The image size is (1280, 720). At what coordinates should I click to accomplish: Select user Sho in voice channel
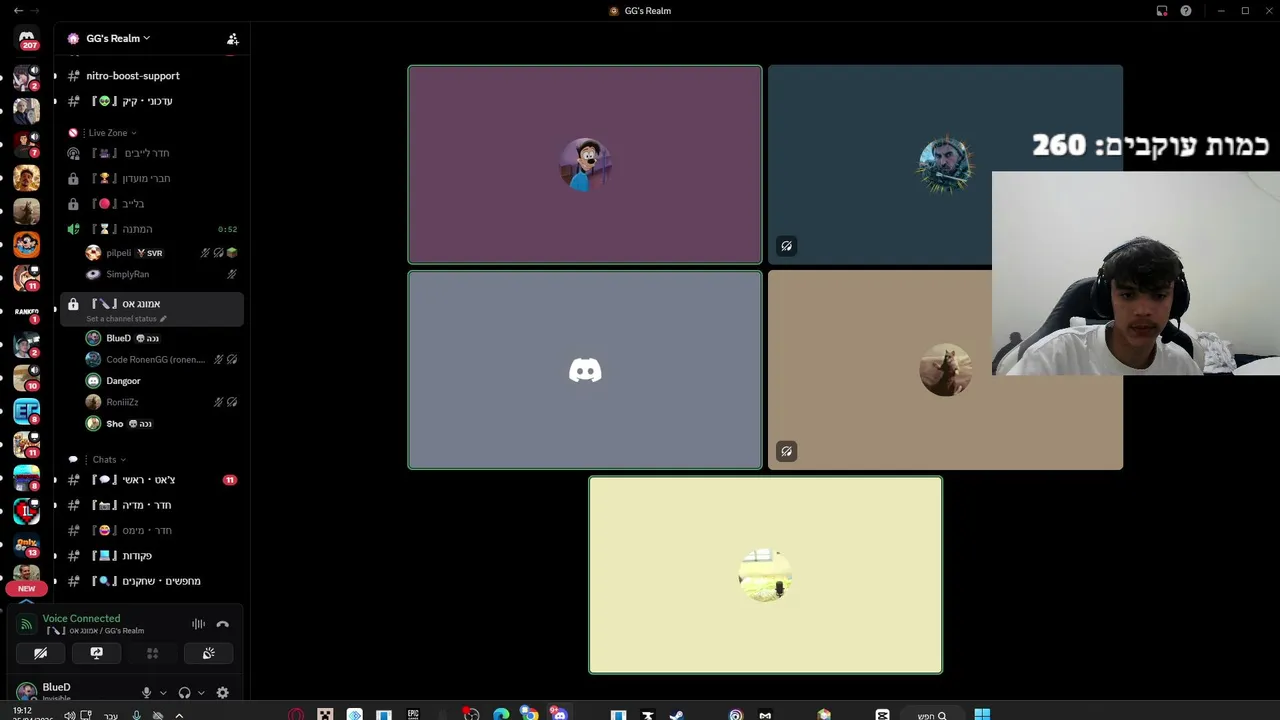pyautogui.click(x=162, y=424)
